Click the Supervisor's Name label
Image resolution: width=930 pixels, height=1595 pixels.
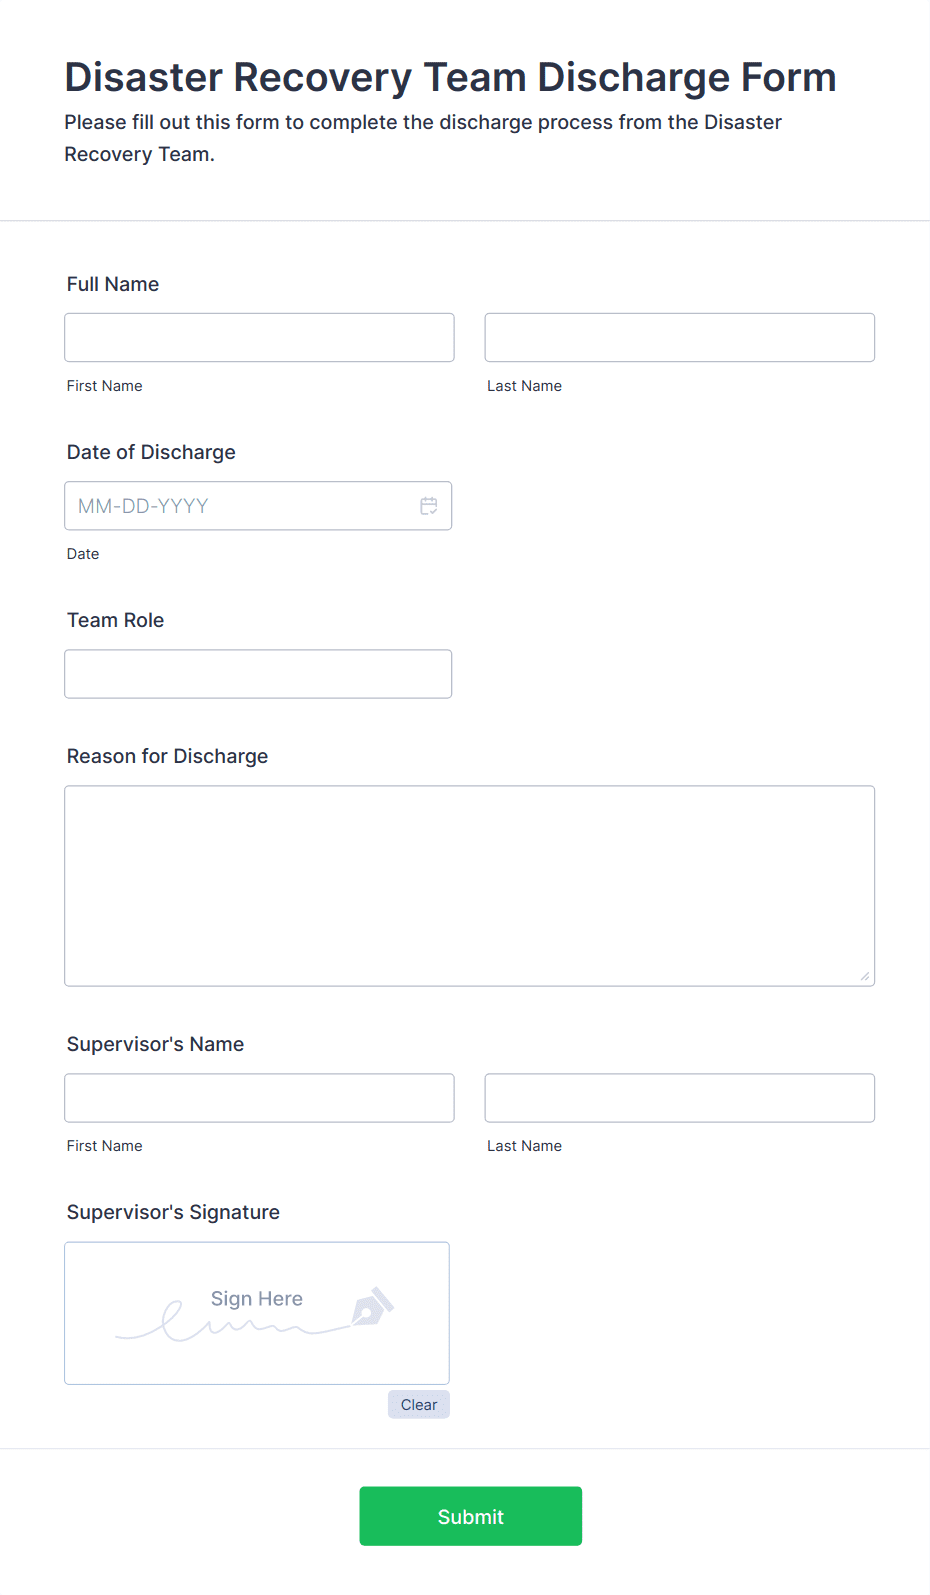pyautogui.click(x=155, y=1044)
